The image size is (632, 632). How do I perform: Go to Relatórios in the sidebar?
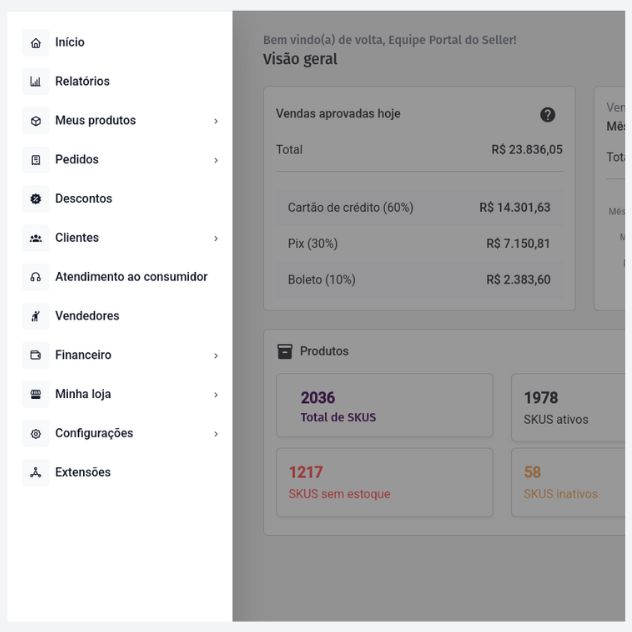tap(82, 82)
